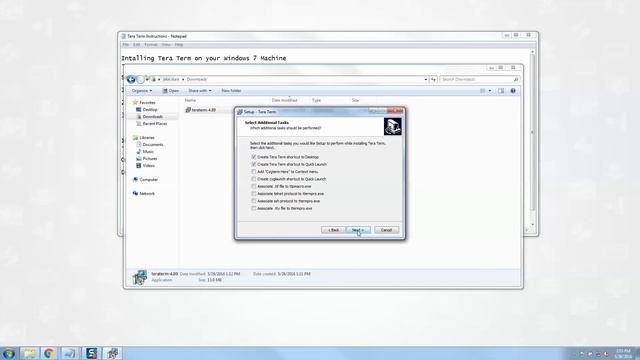640x360 pixels.
Task: Select the teraterm-4.89 file in list
Action: point(200,110)
